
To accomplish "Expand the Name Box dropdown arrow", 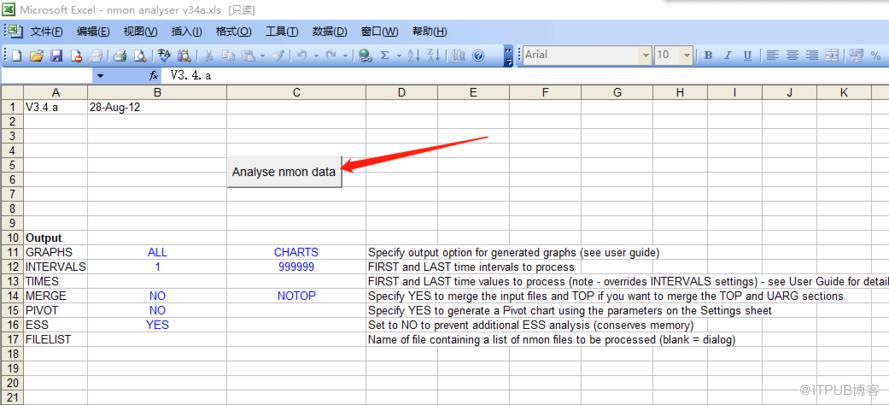I will [100, 75].
